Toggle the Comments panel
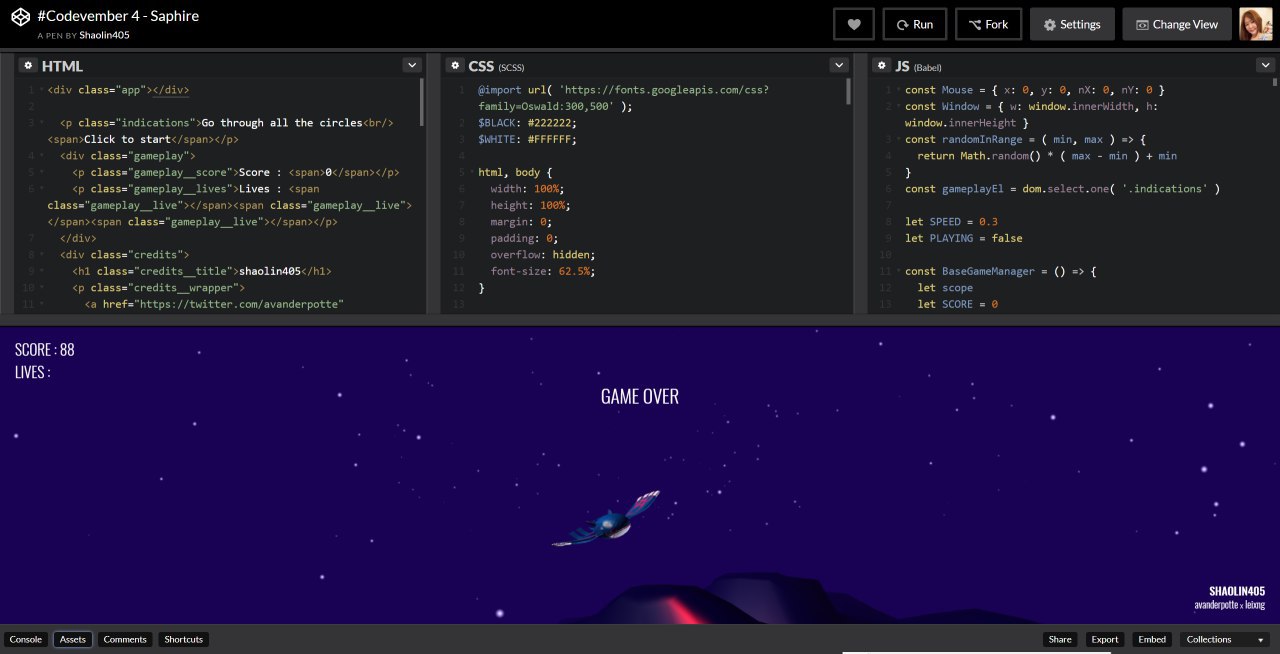 pos(125,639)
